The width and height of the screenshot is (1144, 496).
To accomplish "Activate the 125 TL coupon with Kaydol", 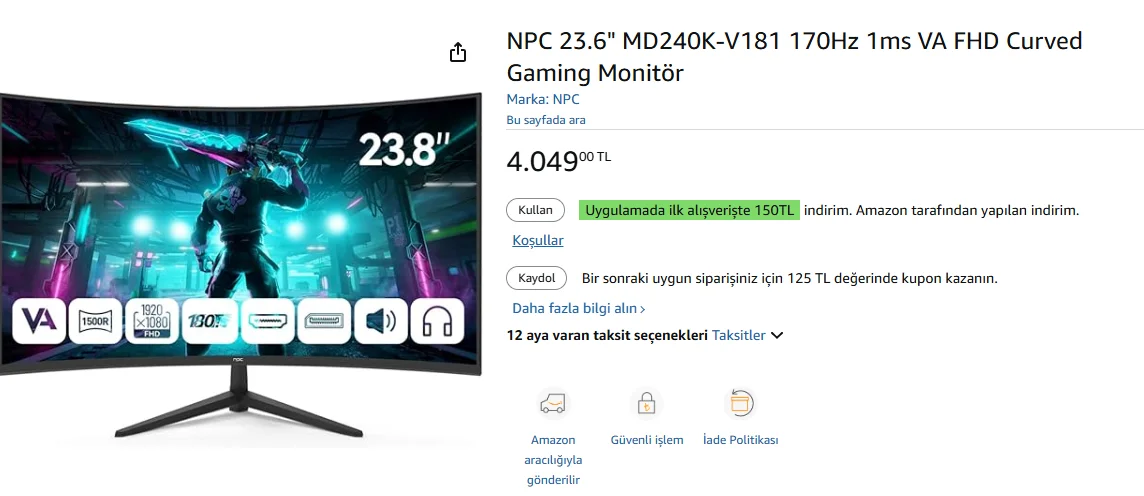I will click(x=536, y=278).
